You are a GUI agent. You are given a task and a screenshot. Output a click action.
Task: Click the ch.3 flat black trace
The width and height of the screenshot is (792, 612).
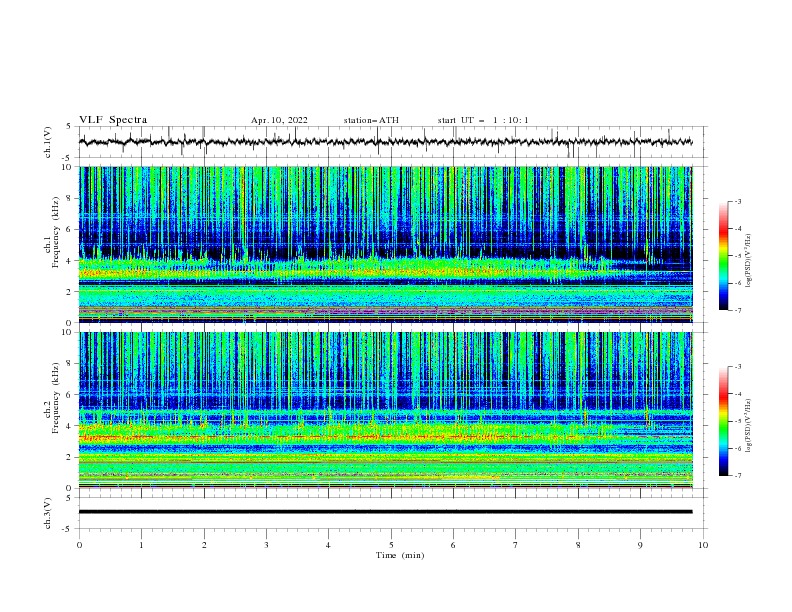pos(385,512)
